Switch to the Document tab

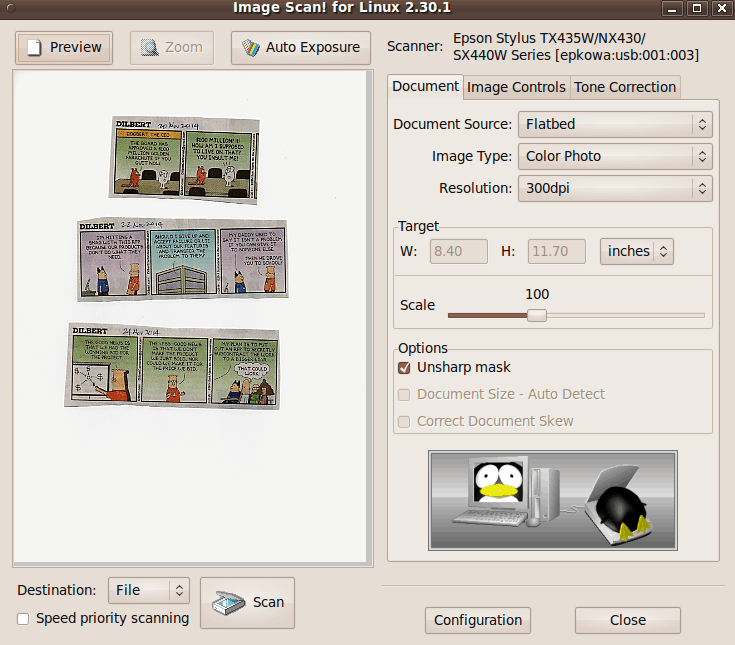click(425, 86)
